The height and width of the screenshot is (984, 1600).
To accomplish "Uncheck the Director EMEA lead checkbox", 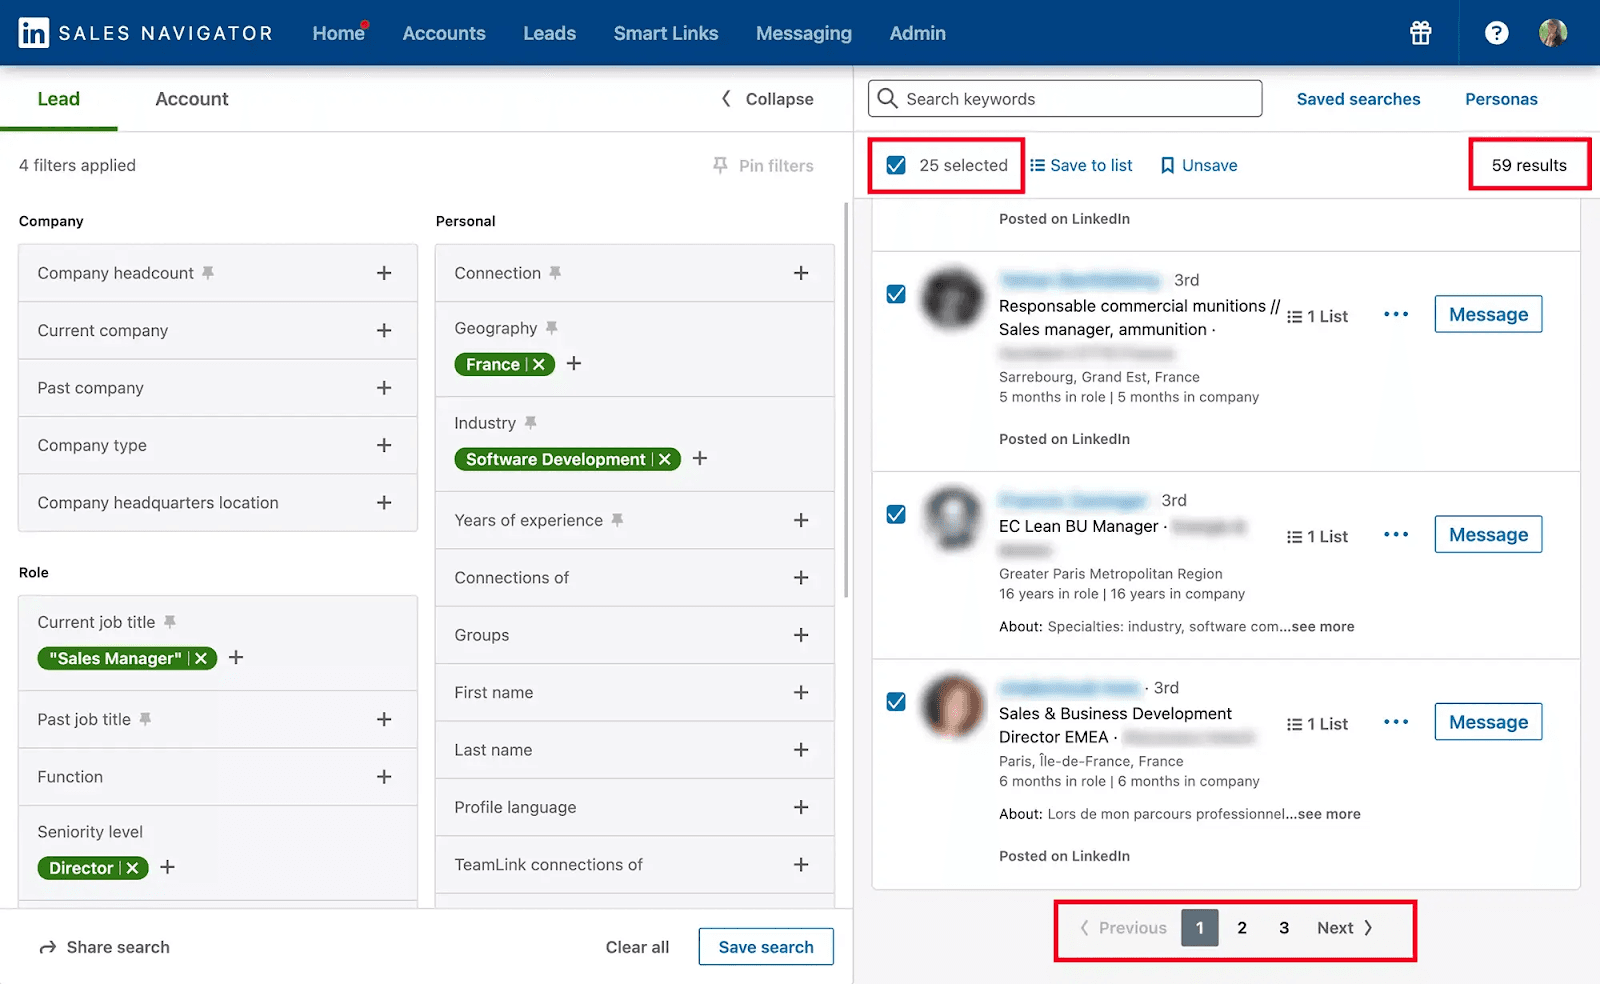I will coord(896,702).
